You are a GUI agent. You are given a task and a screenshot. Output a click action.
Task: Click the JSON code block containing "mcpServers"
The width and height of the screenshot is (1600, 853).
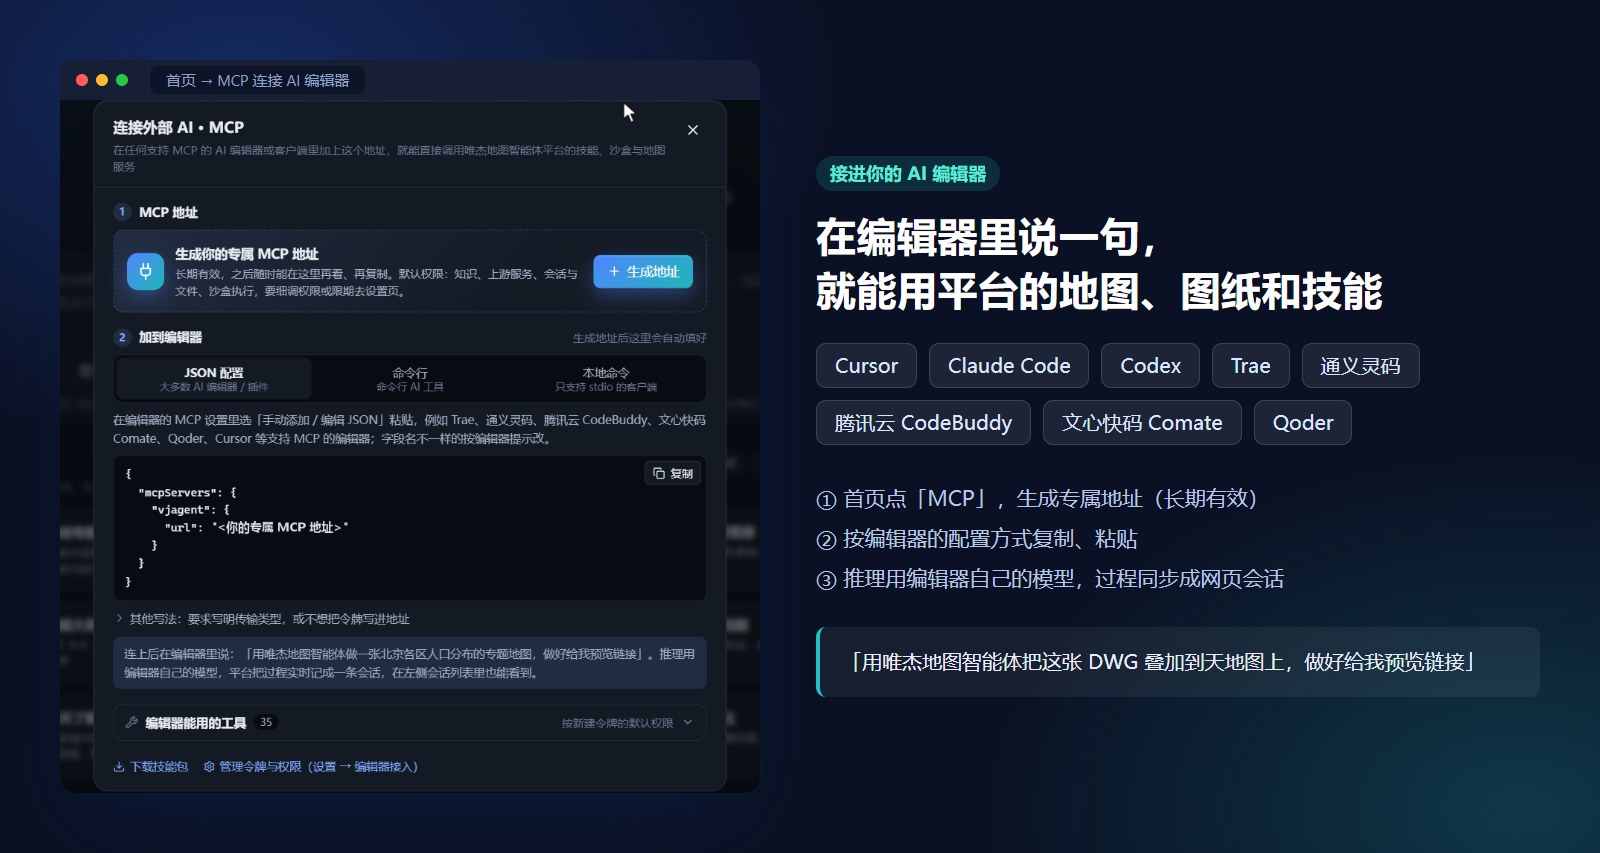coord(410,528)
